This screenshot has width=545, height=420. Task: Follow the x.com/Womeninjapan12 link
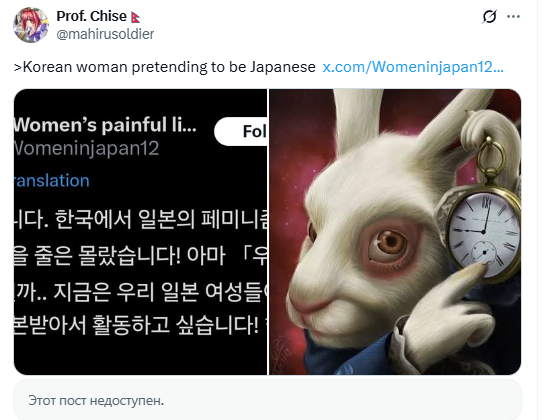(413, 67)
